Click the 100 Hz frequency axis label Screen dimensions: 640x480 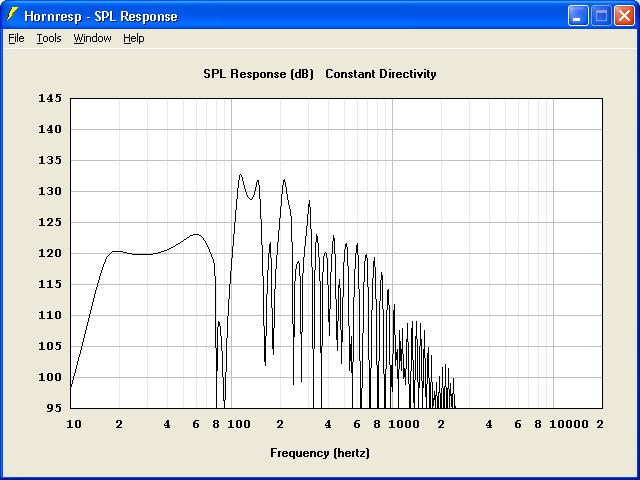tap(239, 424)
